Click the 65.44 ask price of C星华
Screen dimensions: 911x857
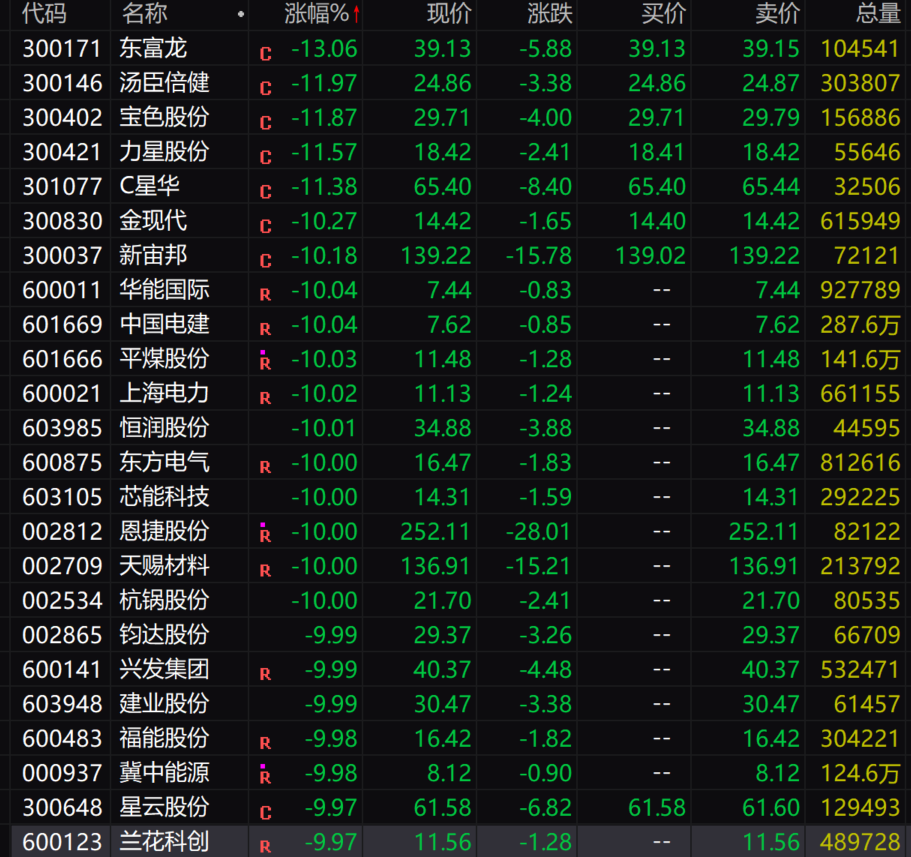pyautogui.click(x=771, y=187)
